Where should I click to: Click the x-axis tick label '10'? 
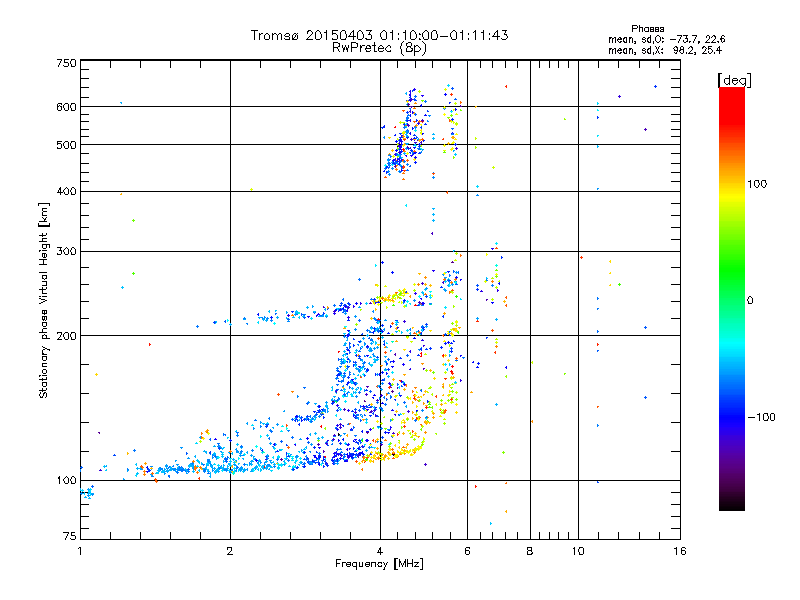(x=578, y=551)
